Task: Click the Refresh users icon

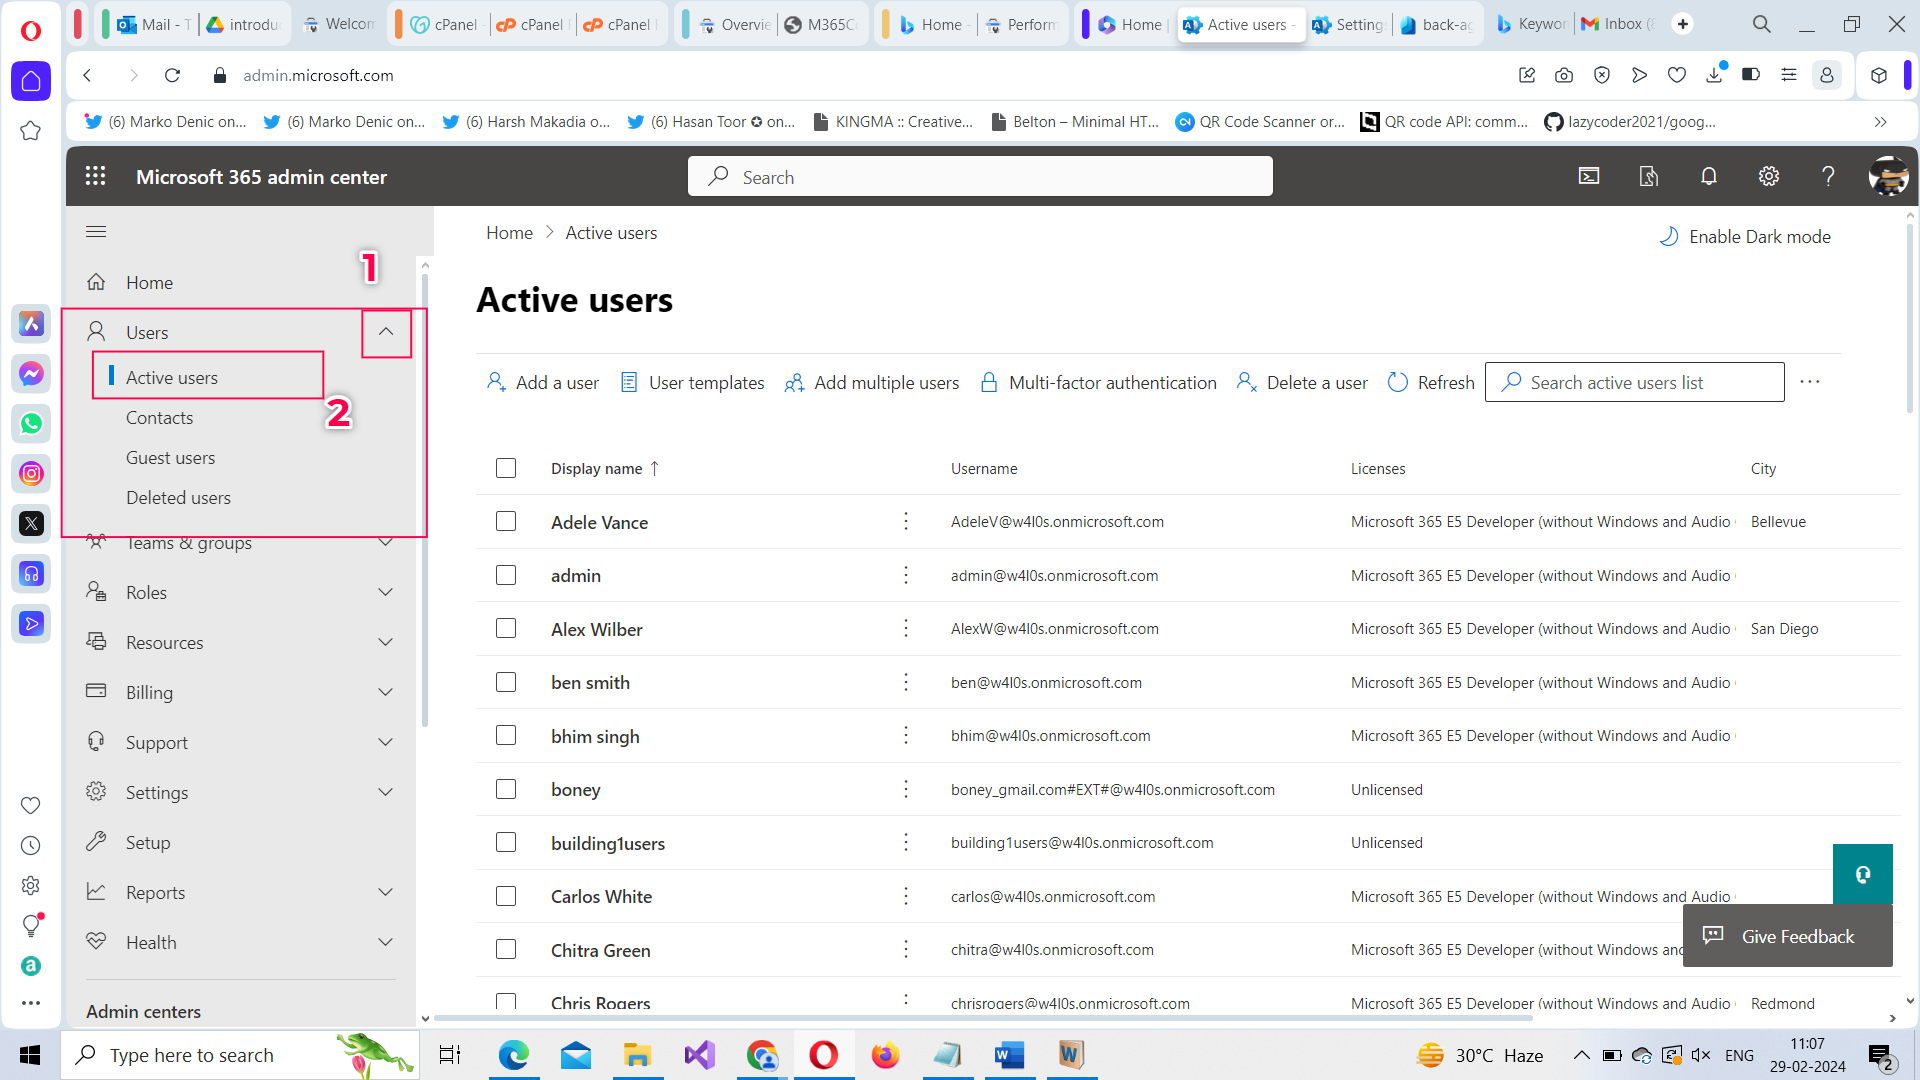Action: coord(1398,383)
